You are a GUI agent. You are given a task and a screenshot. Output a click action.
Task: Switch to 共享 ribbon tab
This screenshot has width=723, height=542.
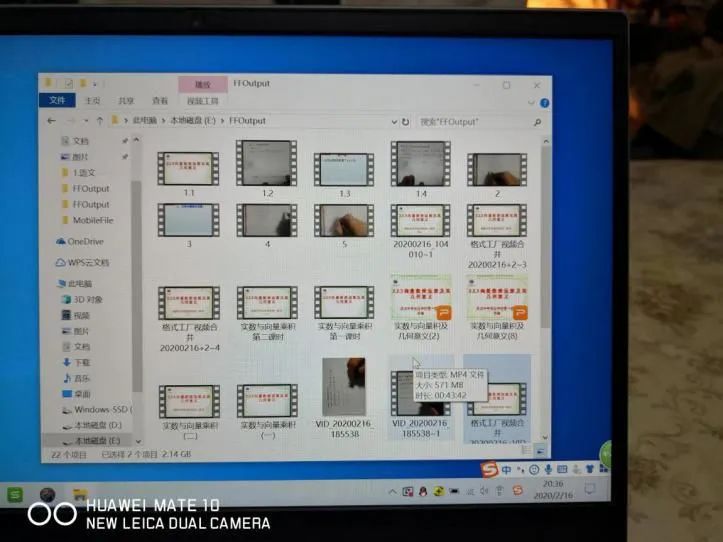(125, 101)
